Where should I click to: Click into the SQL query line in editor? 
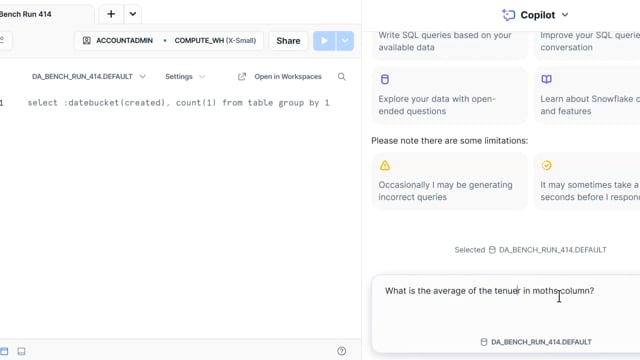178,102
